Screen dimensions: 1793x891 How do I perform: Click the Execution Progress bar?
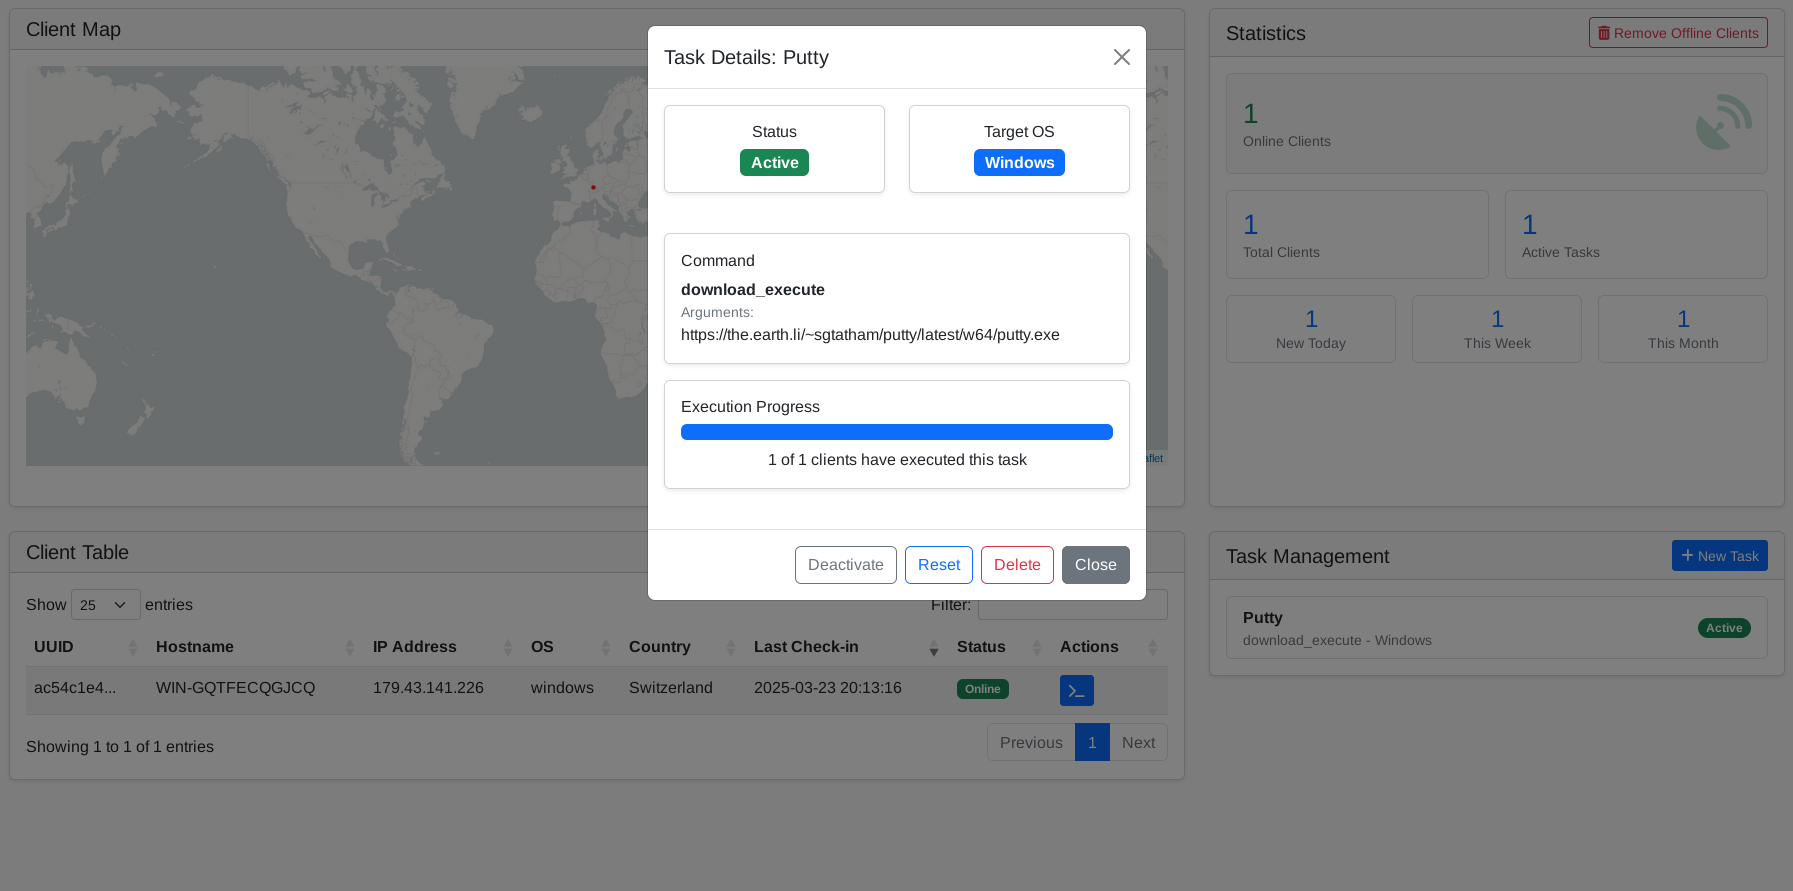(897, 432)
